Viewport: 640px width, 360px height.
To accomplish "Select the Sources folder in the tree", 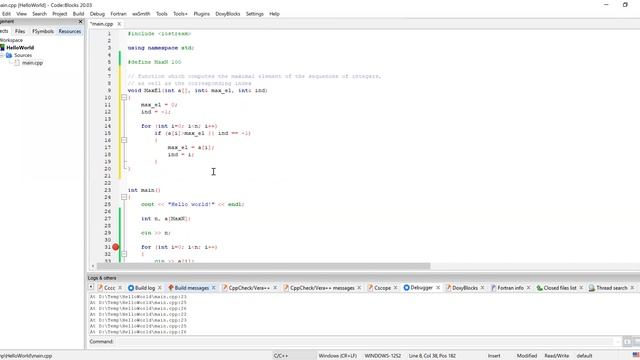I will [23, 55].
